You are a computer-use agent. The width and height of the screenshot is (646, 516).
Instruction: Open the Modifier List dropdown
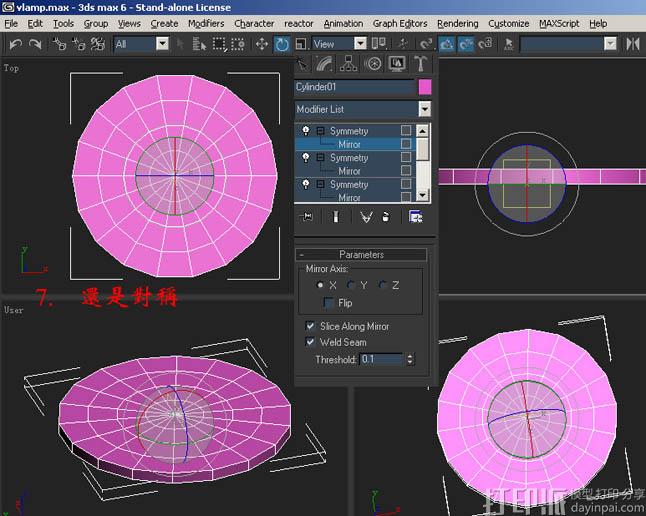(424, 109)
